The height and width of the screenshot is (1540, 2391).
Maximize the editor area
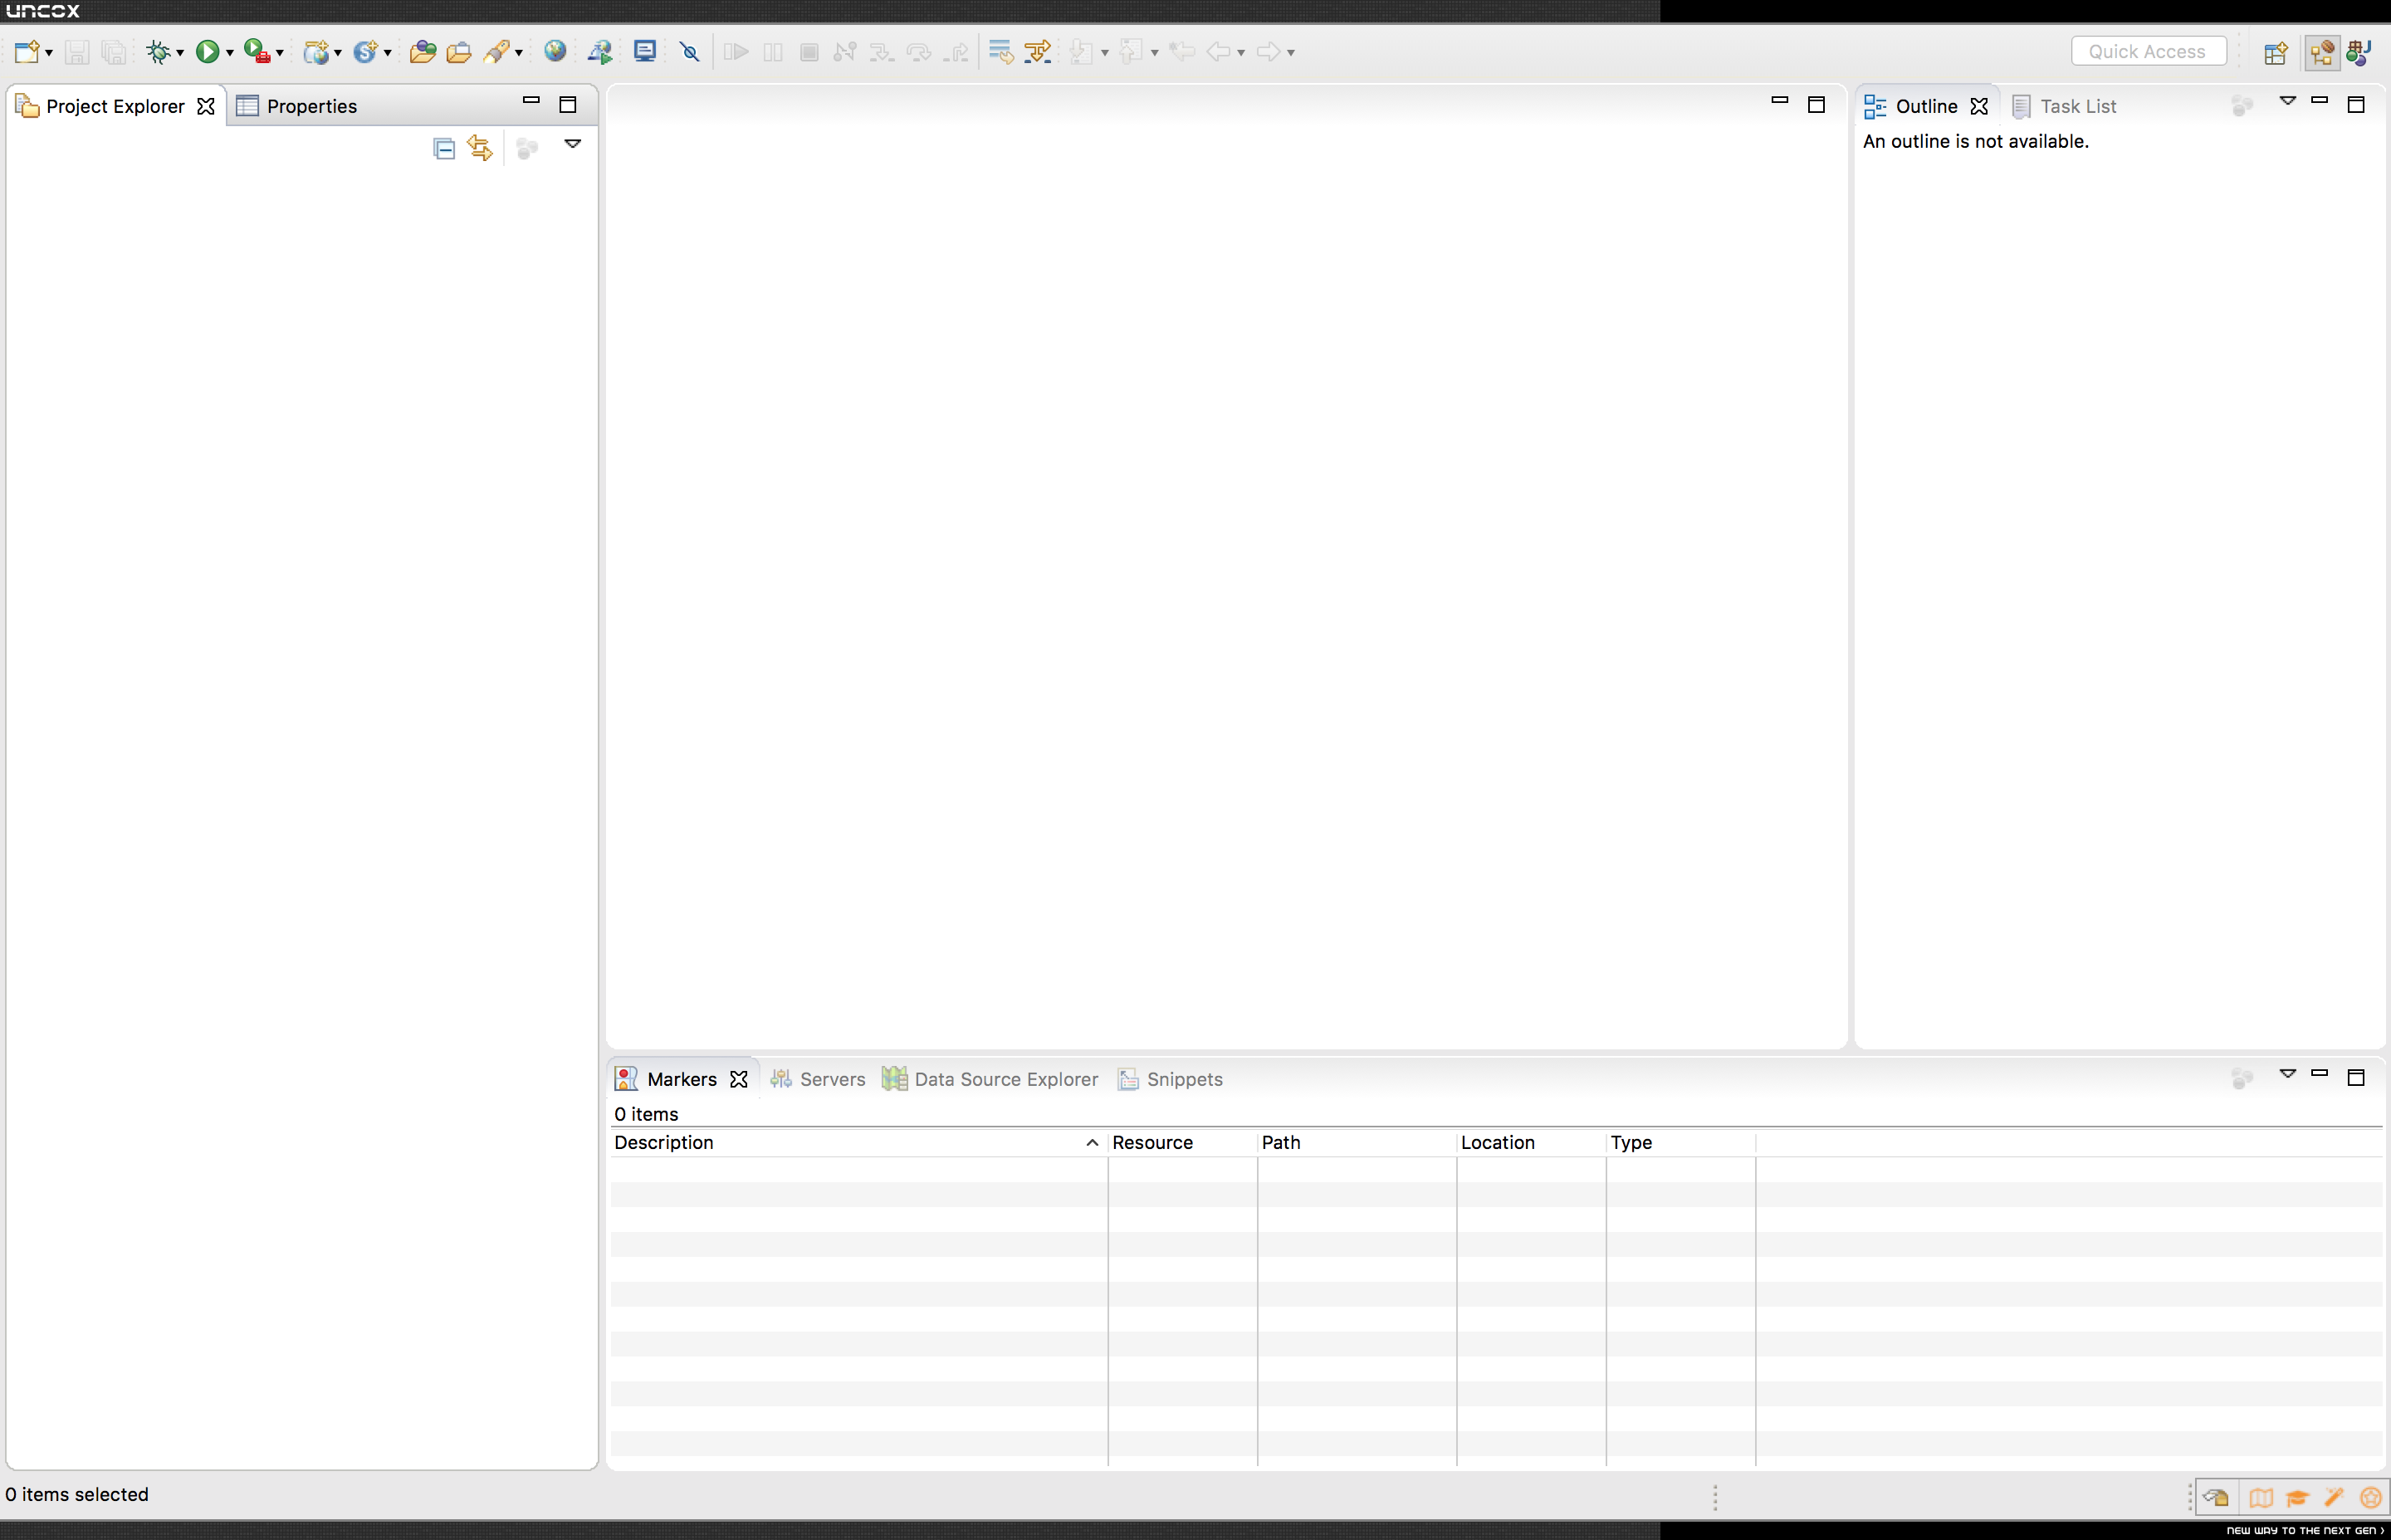click(1817, 105)
